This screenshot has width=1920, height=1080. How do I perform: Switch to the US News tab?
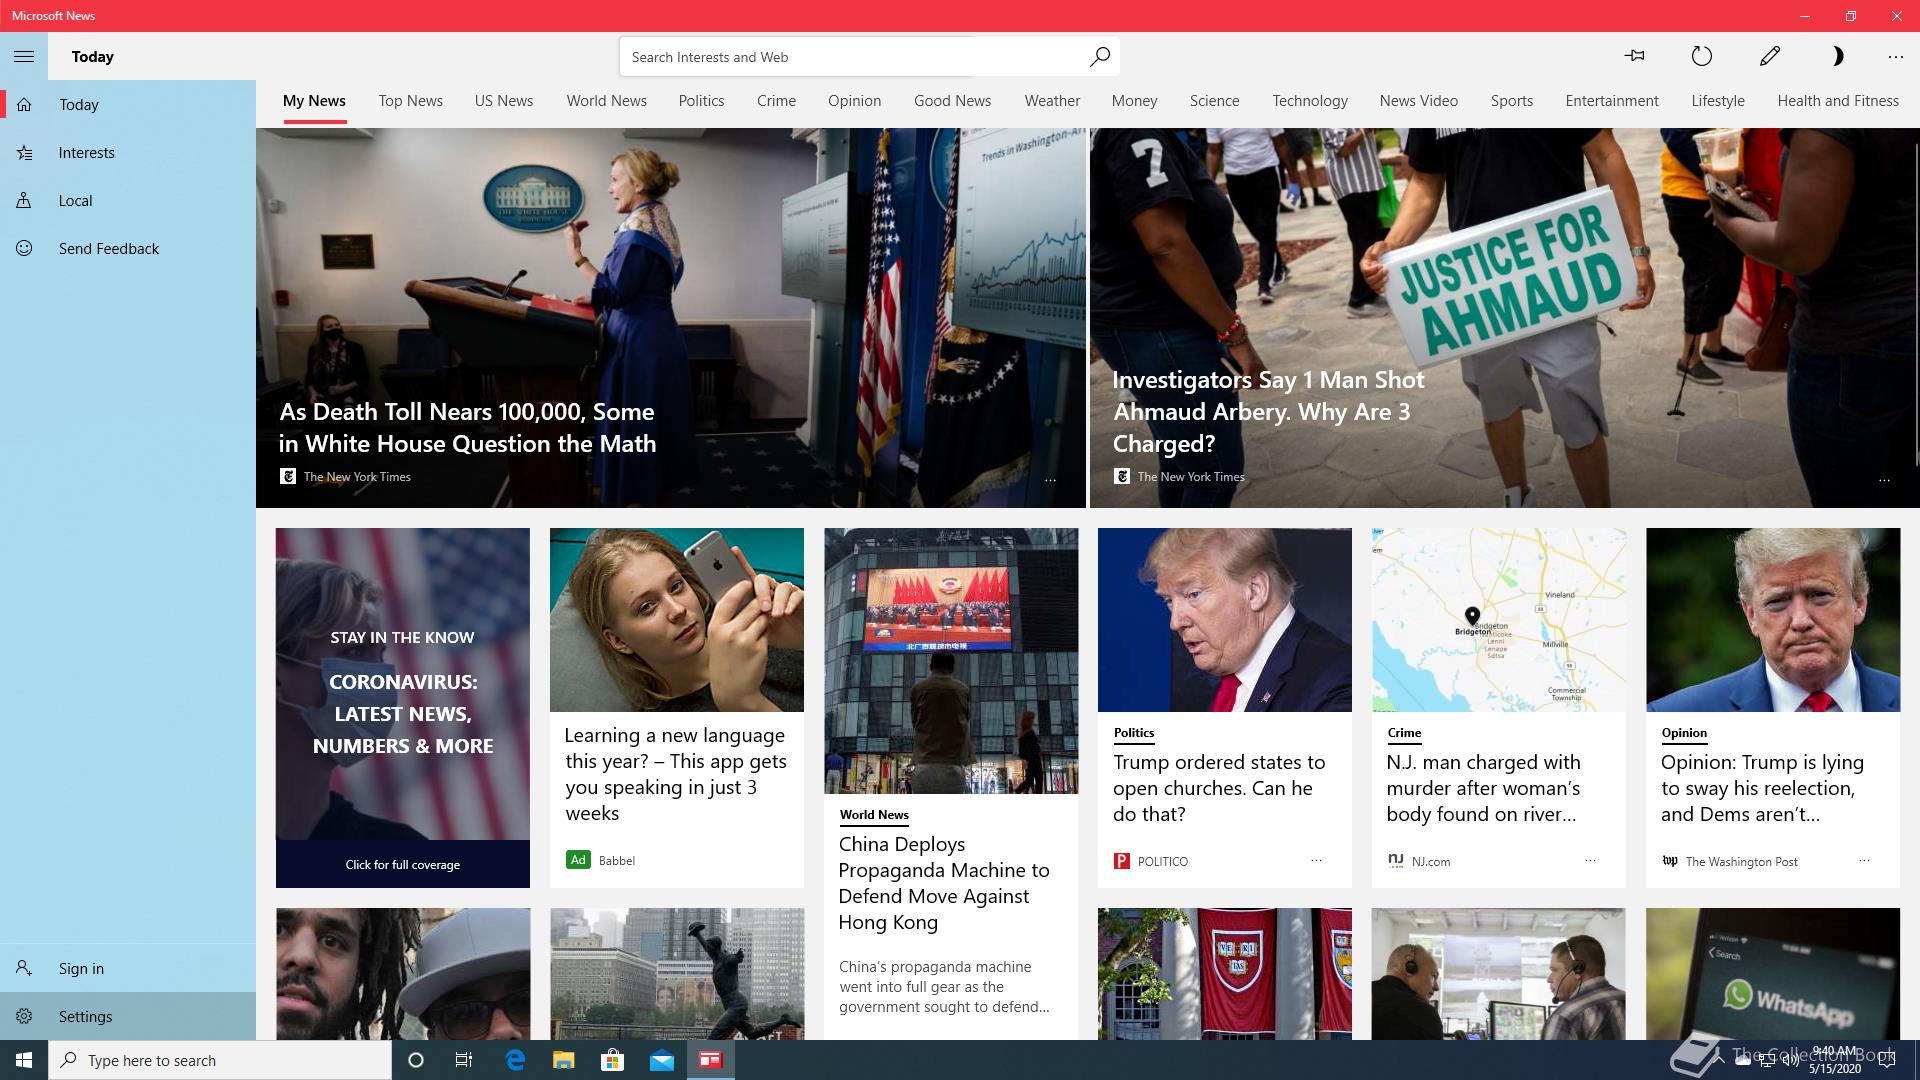[504, 101]
